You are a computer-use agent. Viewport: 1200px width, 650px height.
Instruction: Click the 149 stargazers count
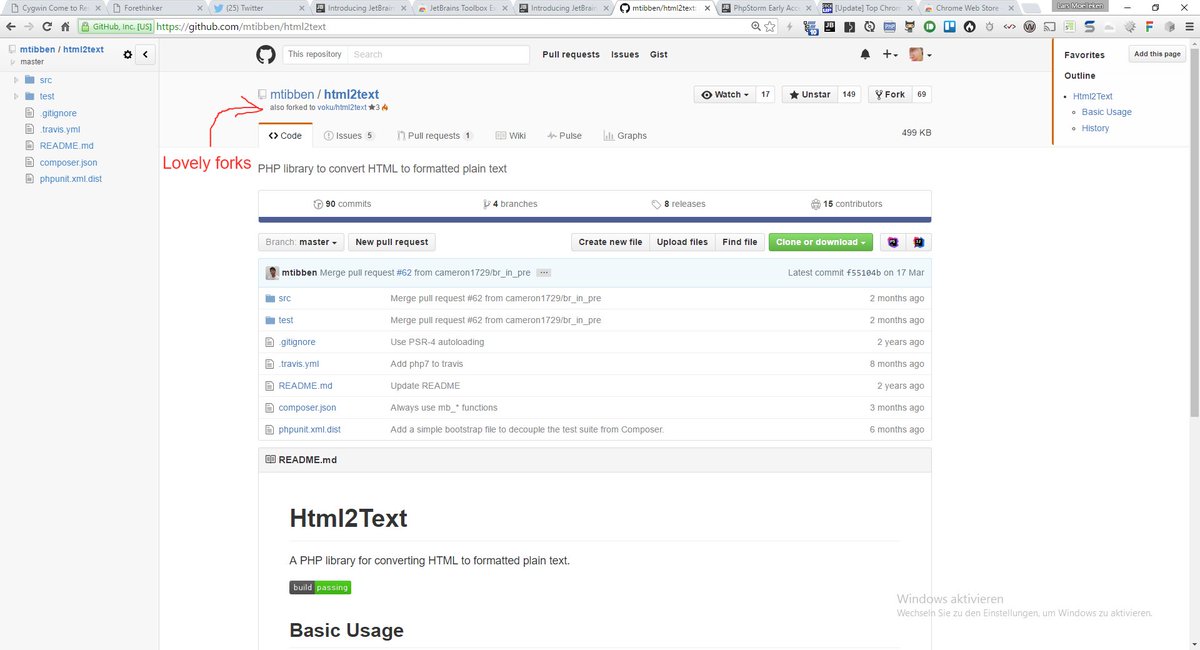click(849, 94)
